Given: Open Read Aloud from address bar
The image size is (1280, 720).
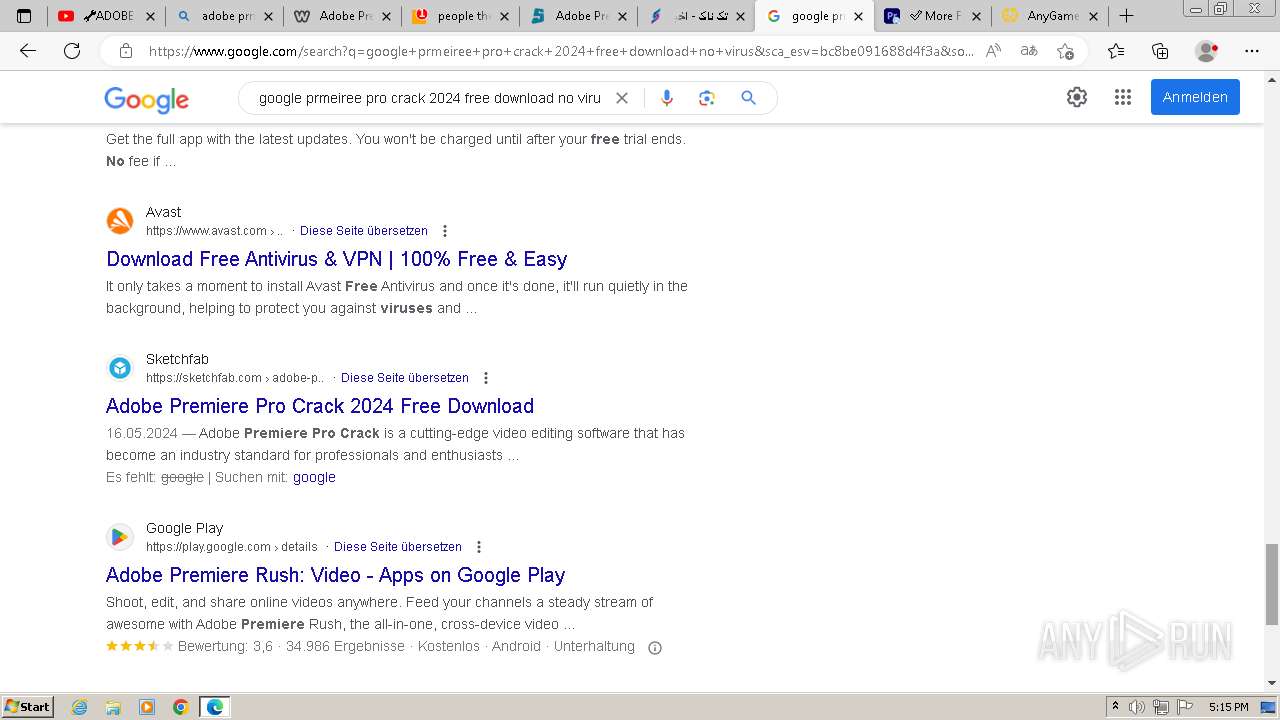Looking at the screenshot, I should (x=993, y=51).
